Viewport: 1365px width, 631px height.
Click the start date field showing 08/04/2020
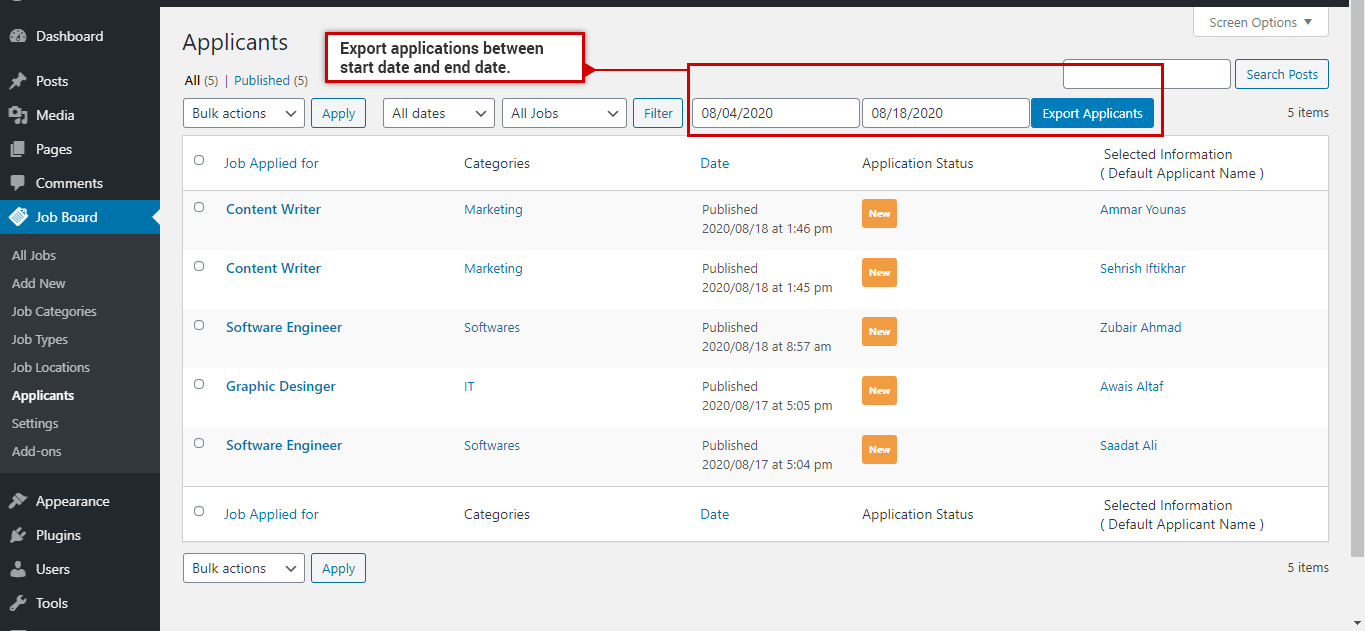775,113
